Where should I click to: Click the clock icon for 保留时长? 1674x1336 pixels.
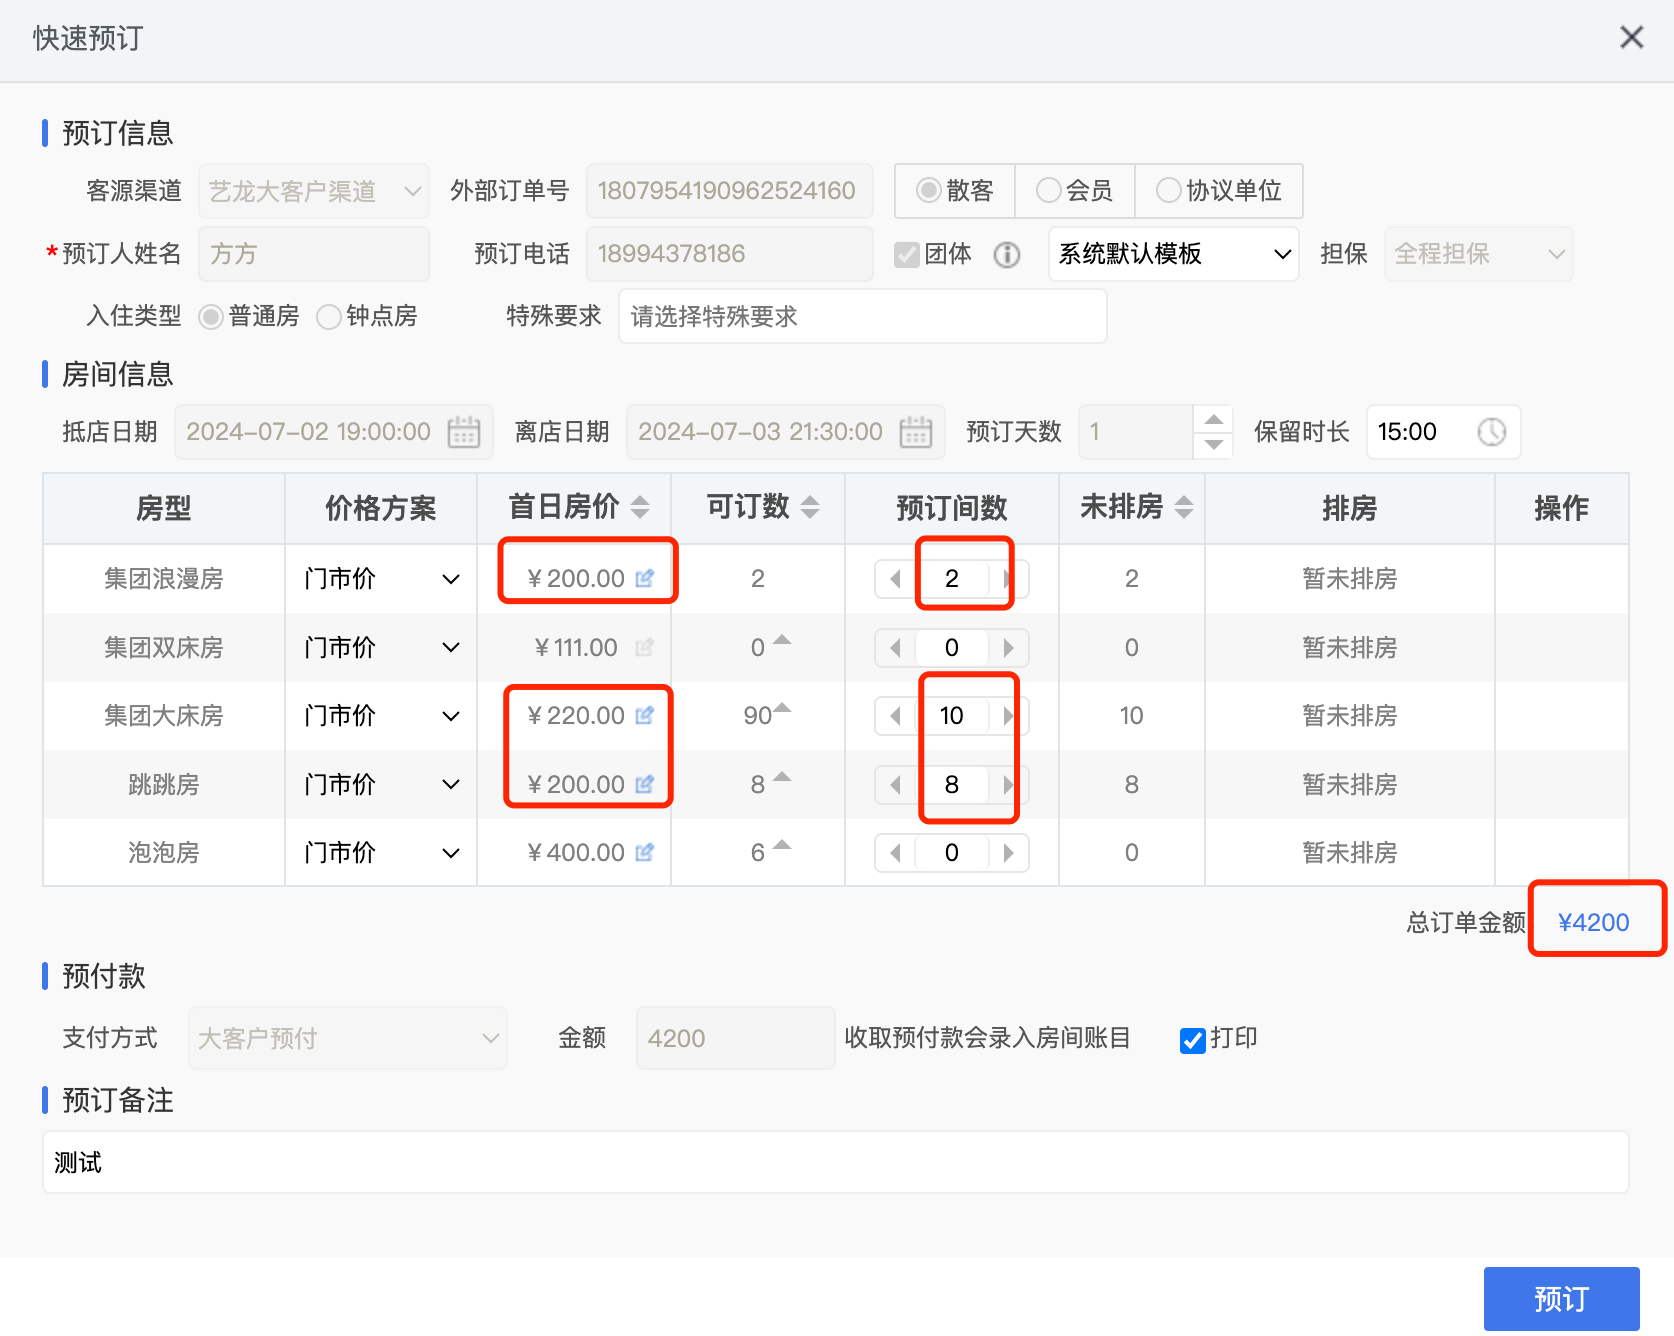point(1491,432)
